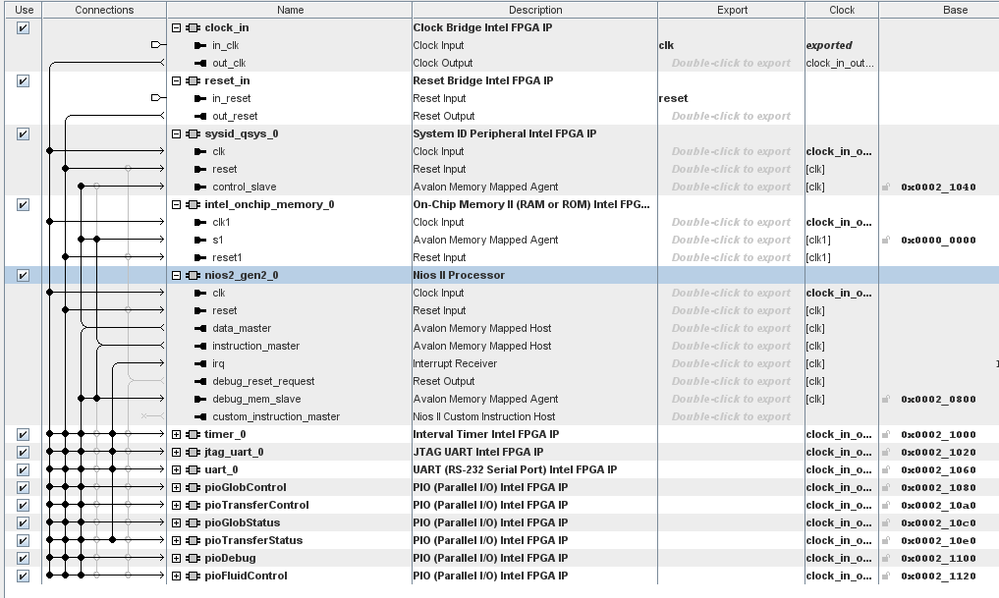Click export field for custom_instruction_master
The image size is (999, 598).
point(731,416)
